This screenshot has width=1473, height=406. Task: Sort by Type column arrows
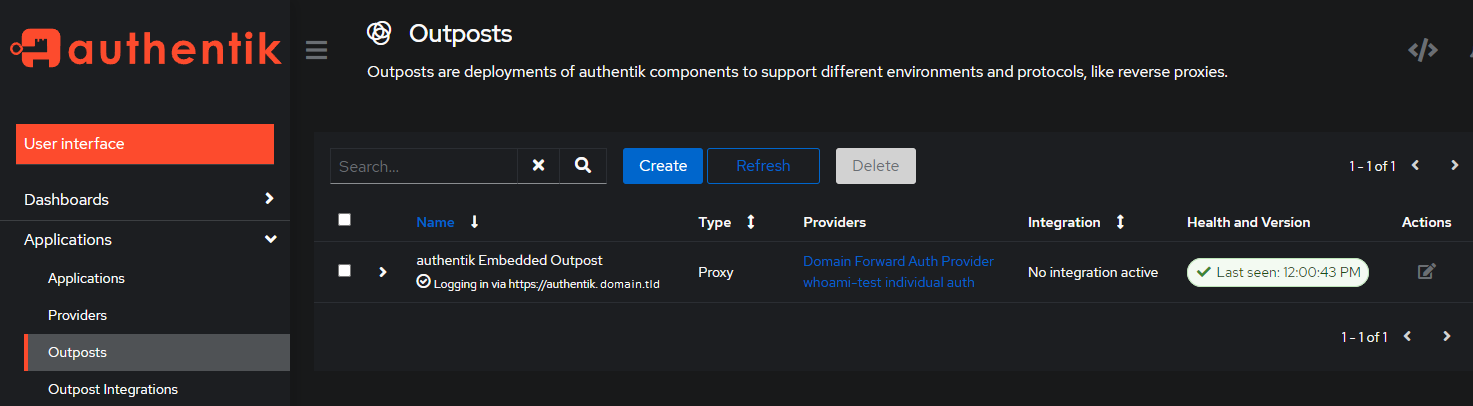tap(750, 222)
